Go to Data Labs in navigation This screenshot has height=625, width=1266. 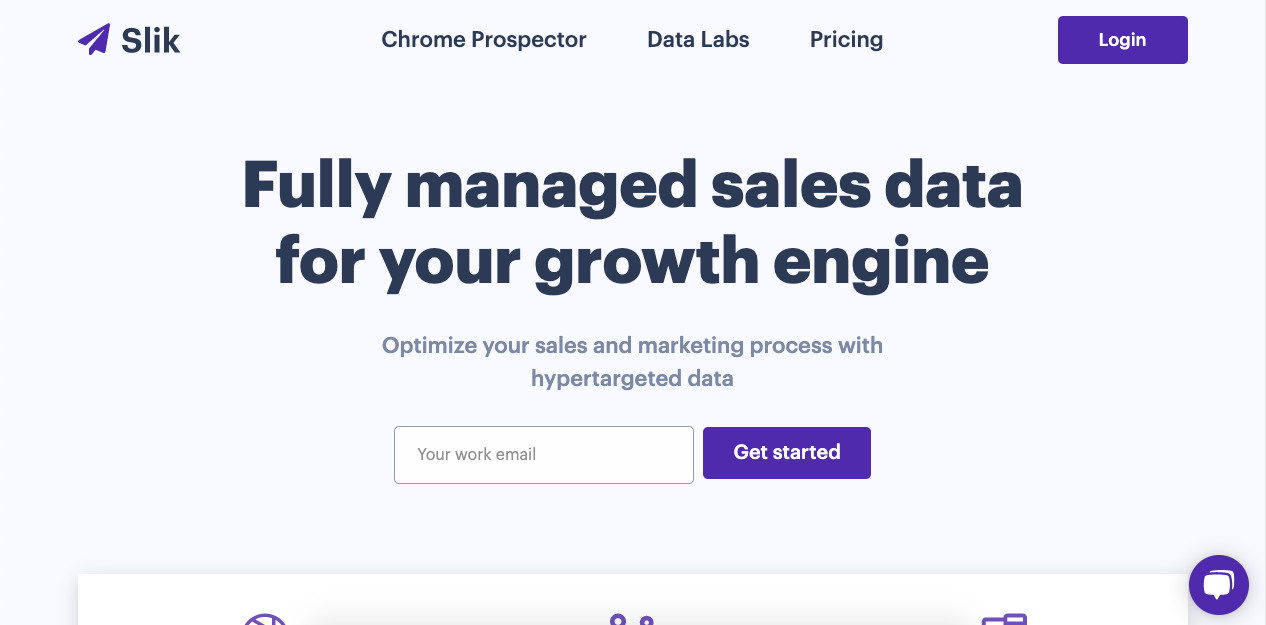(698, 40)
